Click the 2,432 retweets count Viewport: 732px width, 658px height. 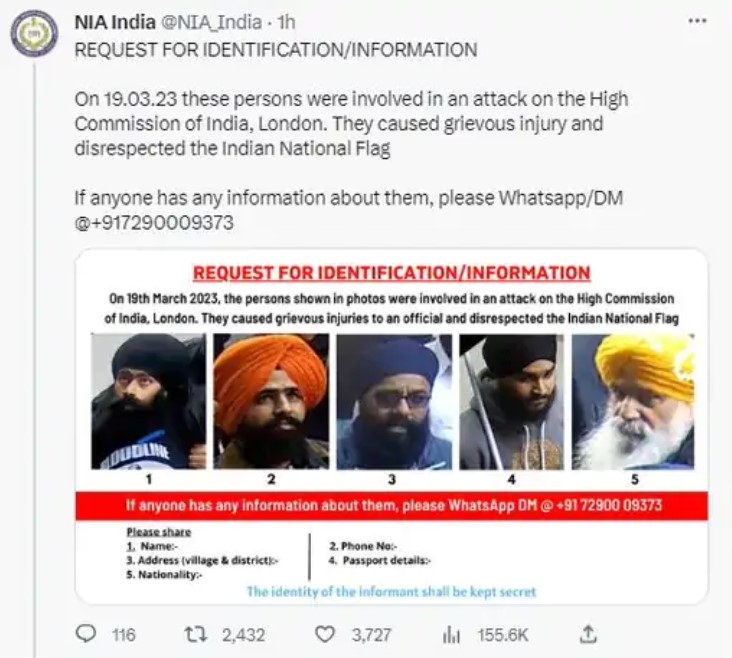243,635
